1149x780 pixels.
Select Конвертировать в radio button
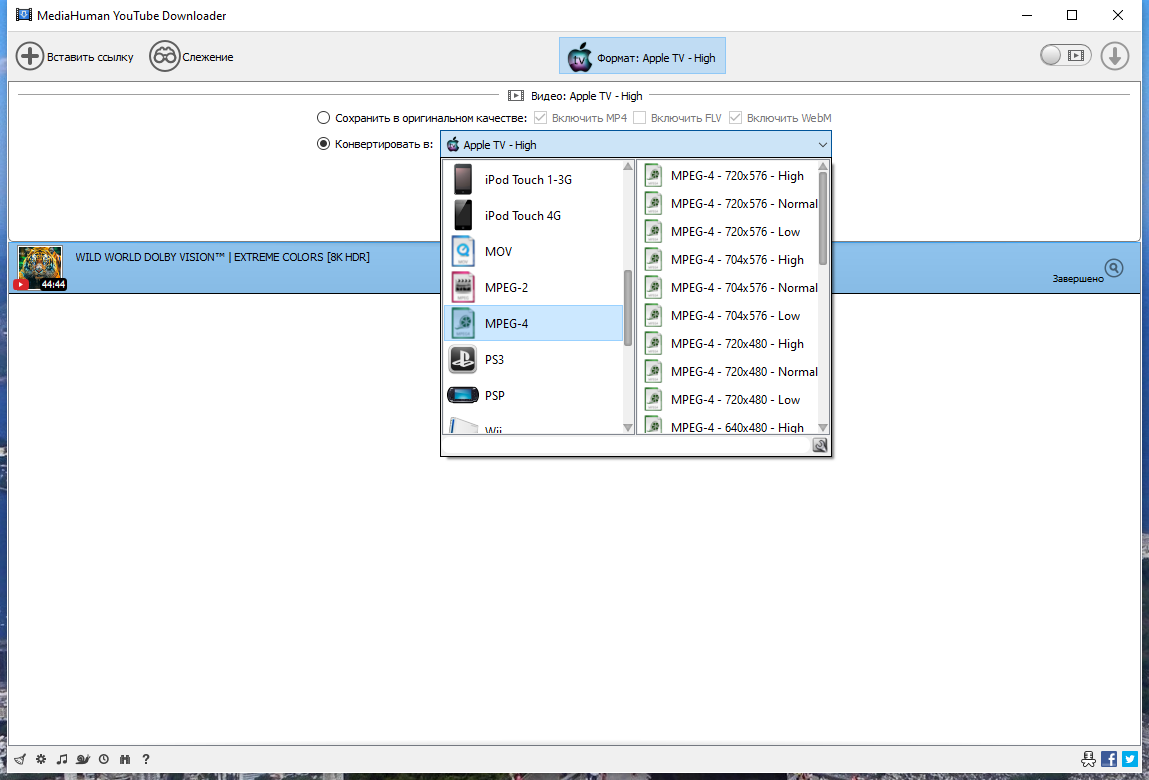click(323, 144)
